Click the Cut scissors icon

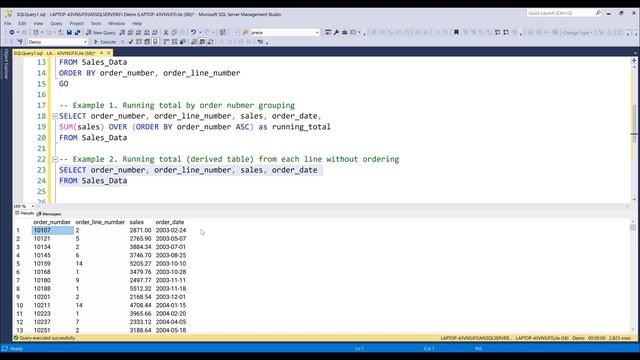pos(166,32)
